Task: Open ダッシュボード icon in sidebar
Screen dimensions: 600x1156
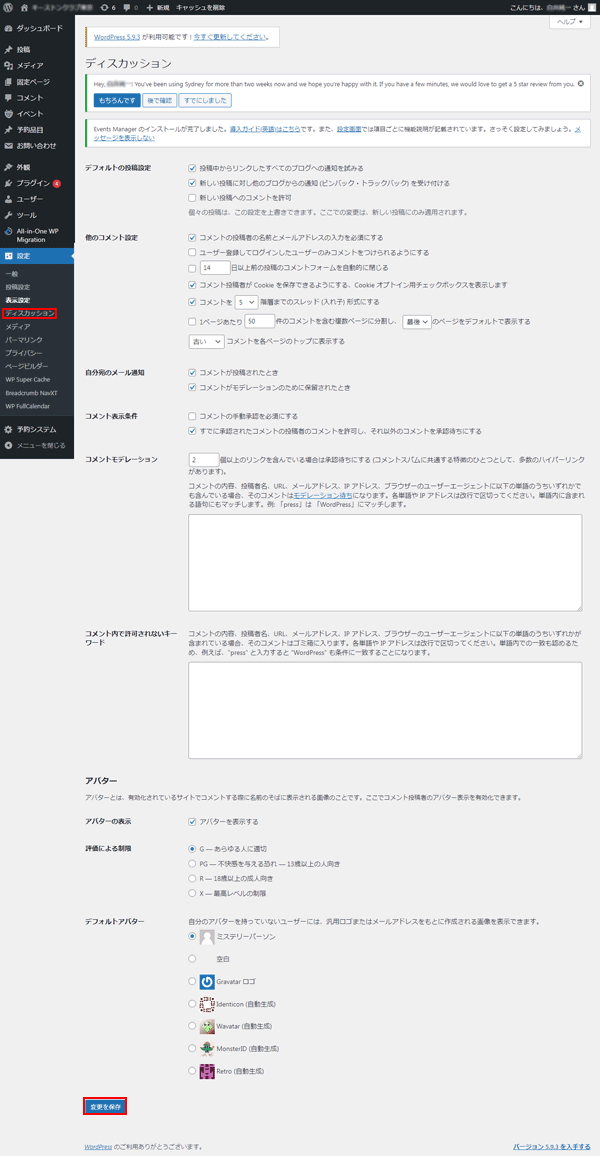Action: 8,28
